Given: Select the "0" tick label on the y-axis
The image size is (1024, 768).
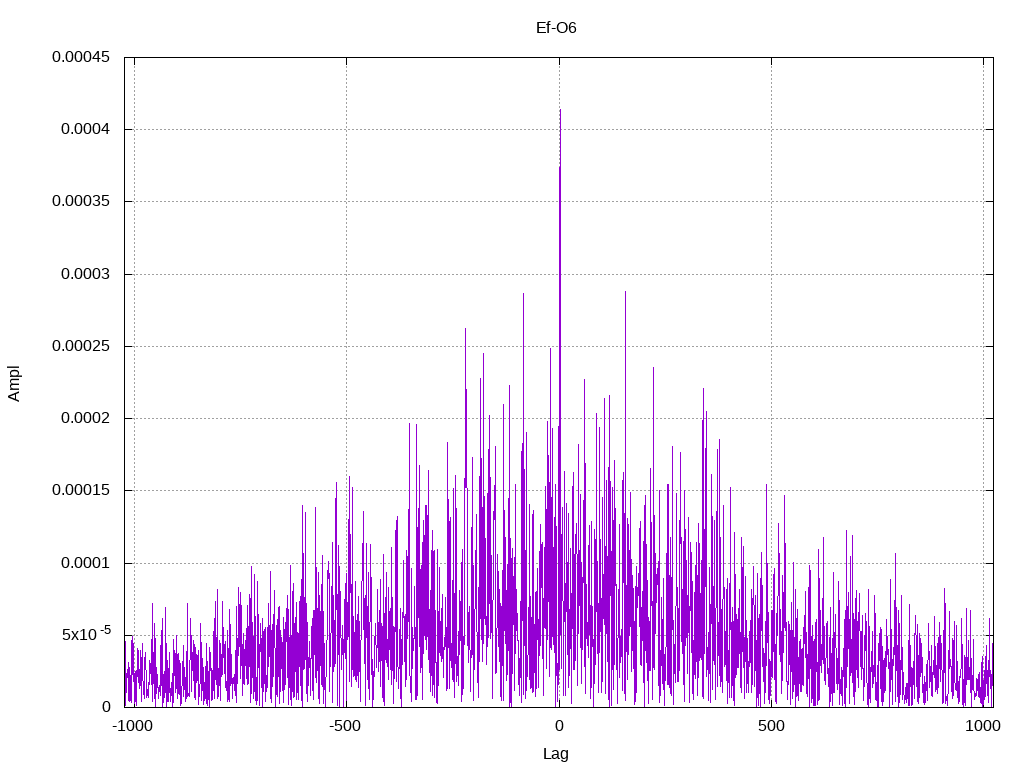Looking at the screenshot, I should 106,707.
